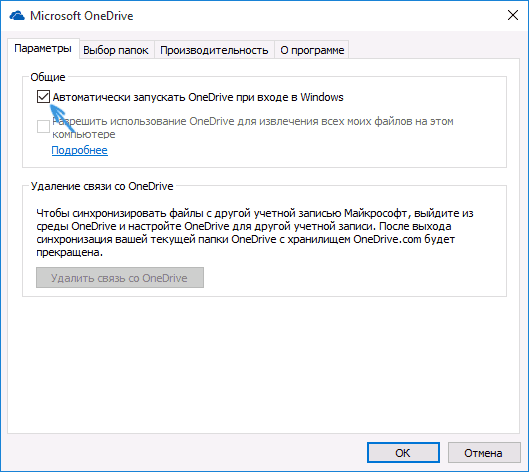Screen dimensions: 529x472
Task: Uncheck Автоматически запускать OneDrive при входе
Action: pyautogui.click(x=44, y=97)
